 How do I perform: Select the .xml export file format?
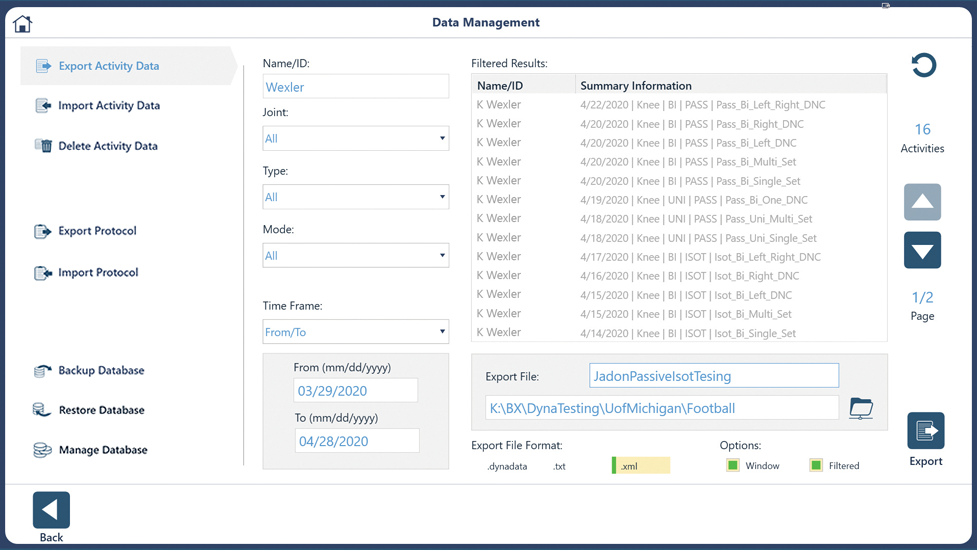641,466
